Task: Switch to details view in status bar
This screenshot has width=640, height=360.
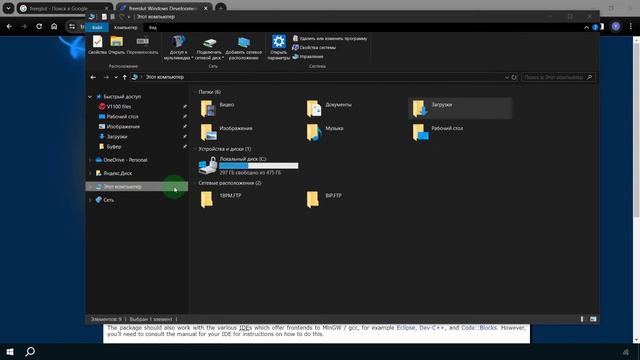Action: 582,319
